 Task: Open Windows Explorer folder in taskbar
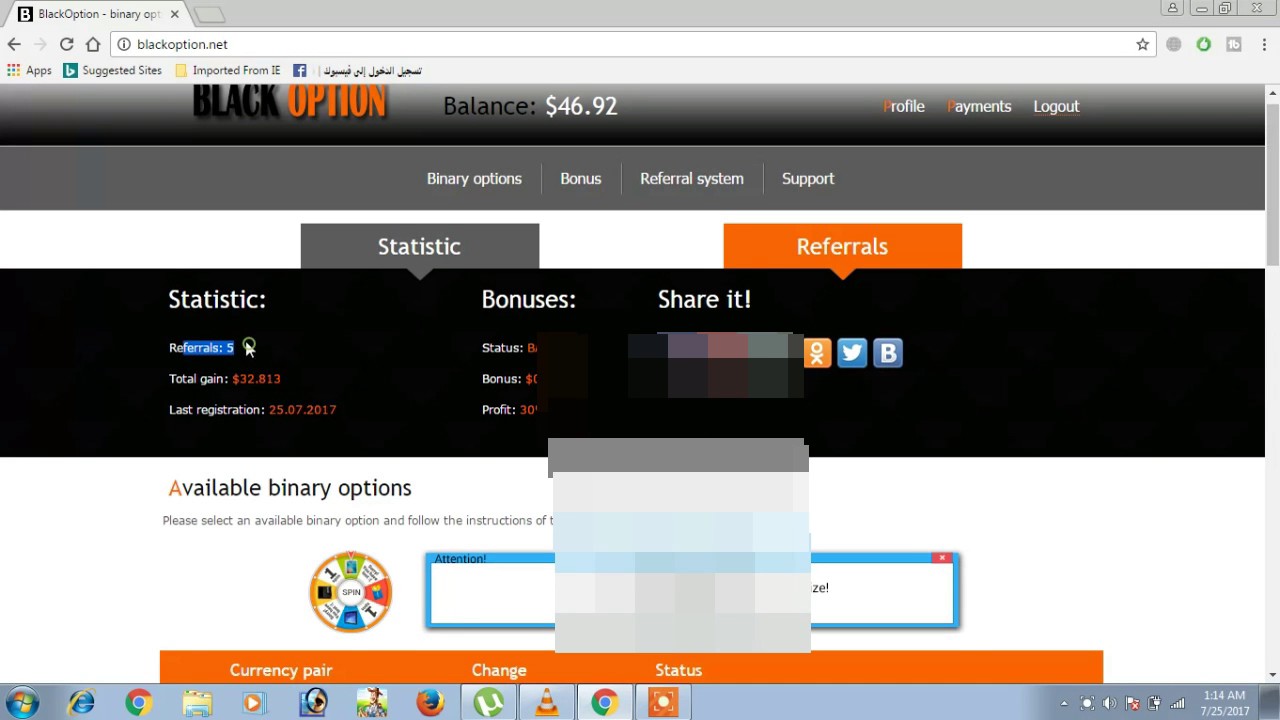pyautogui.click(x=197, y=703)
